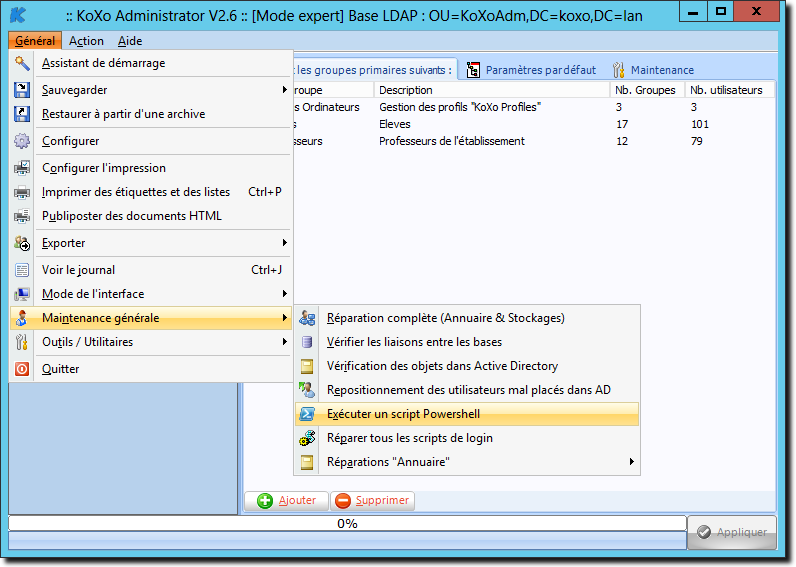
Task: Click the Supprimer button
Action: click(373, 501)
